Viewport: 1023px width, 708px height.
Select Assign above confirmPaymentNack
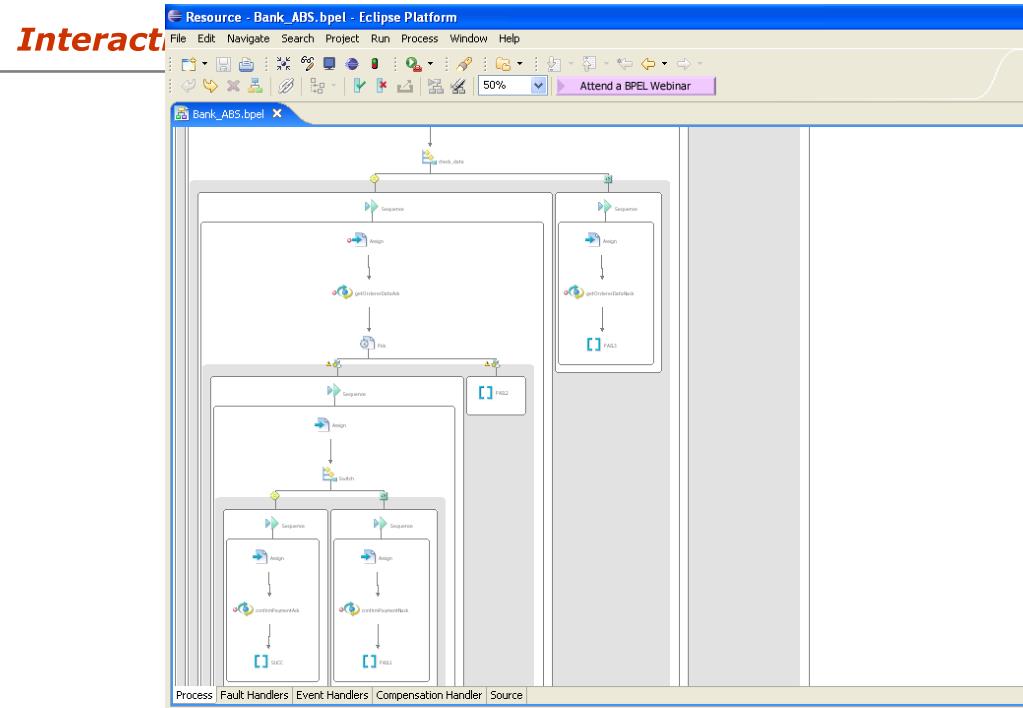pyautogui.click(x=368, y=557)
